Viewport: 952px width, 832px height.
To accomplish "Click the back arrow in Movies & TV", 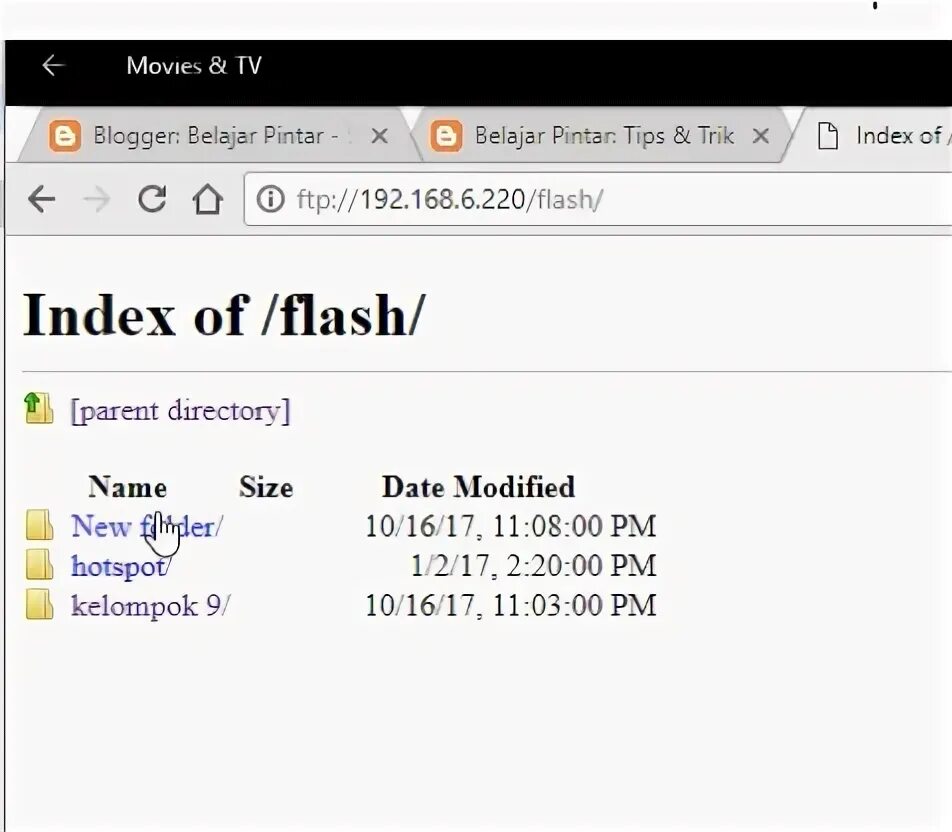I will pyautogui.click(x=53, y=65).
